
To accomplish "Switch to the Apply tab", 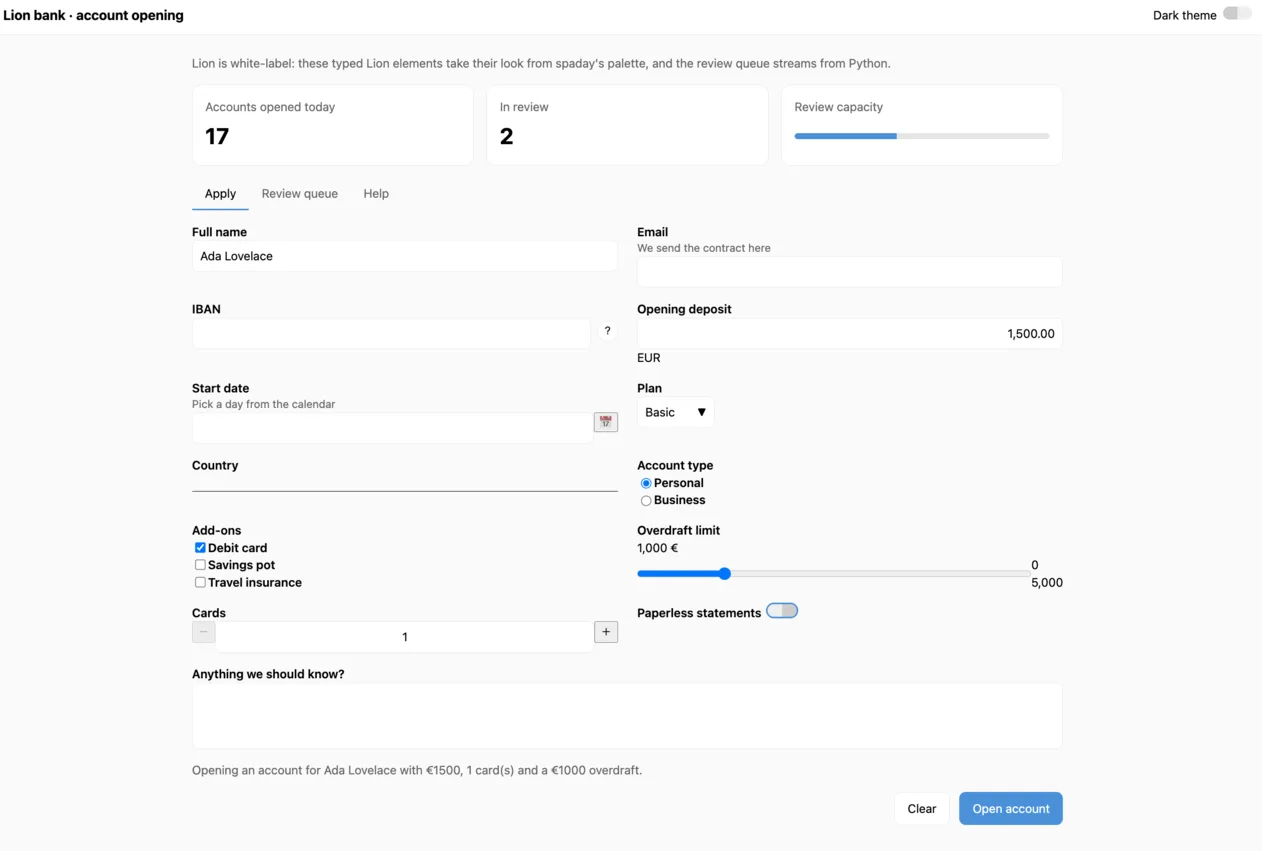I will [220, 194].
